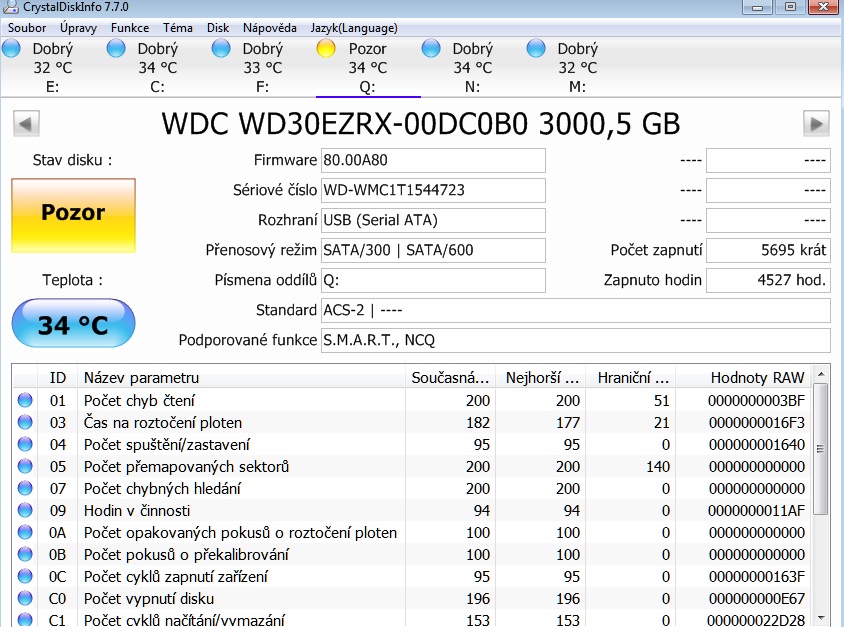
Task: Click status orb of row 0A
Action: tap(25, 532)
